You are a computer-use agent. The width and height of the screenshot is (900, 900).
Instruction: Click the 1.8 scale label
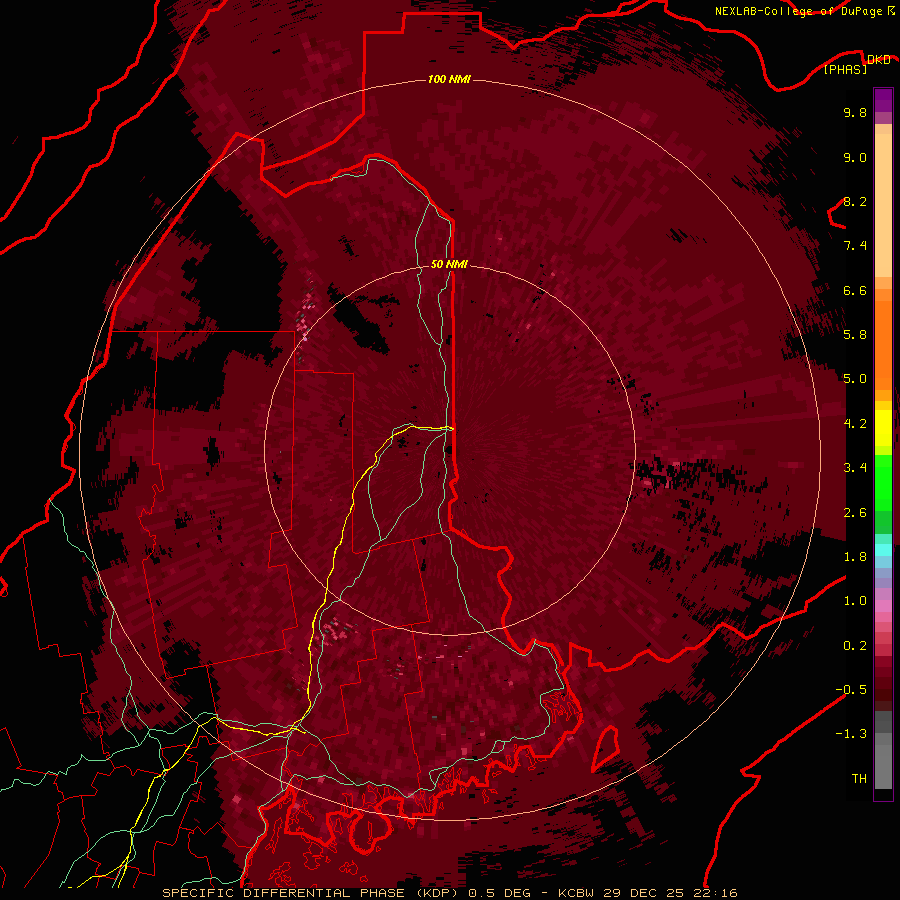(x=855, y=557)
